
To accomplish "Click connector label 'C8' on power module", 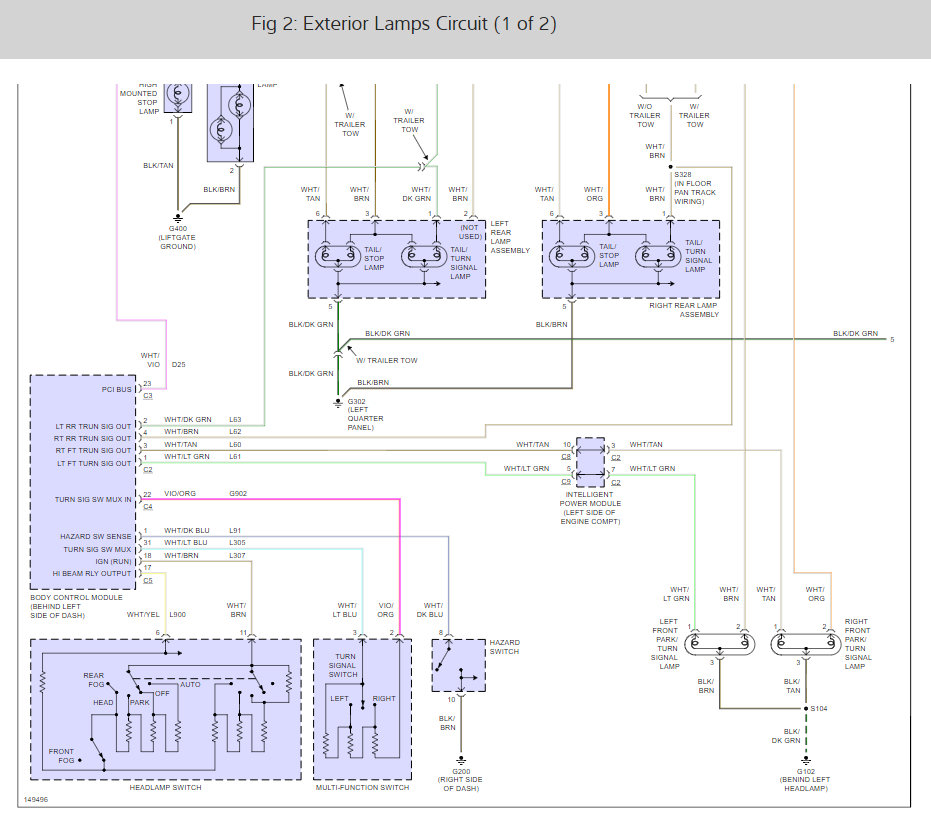I will click(566, 457).
